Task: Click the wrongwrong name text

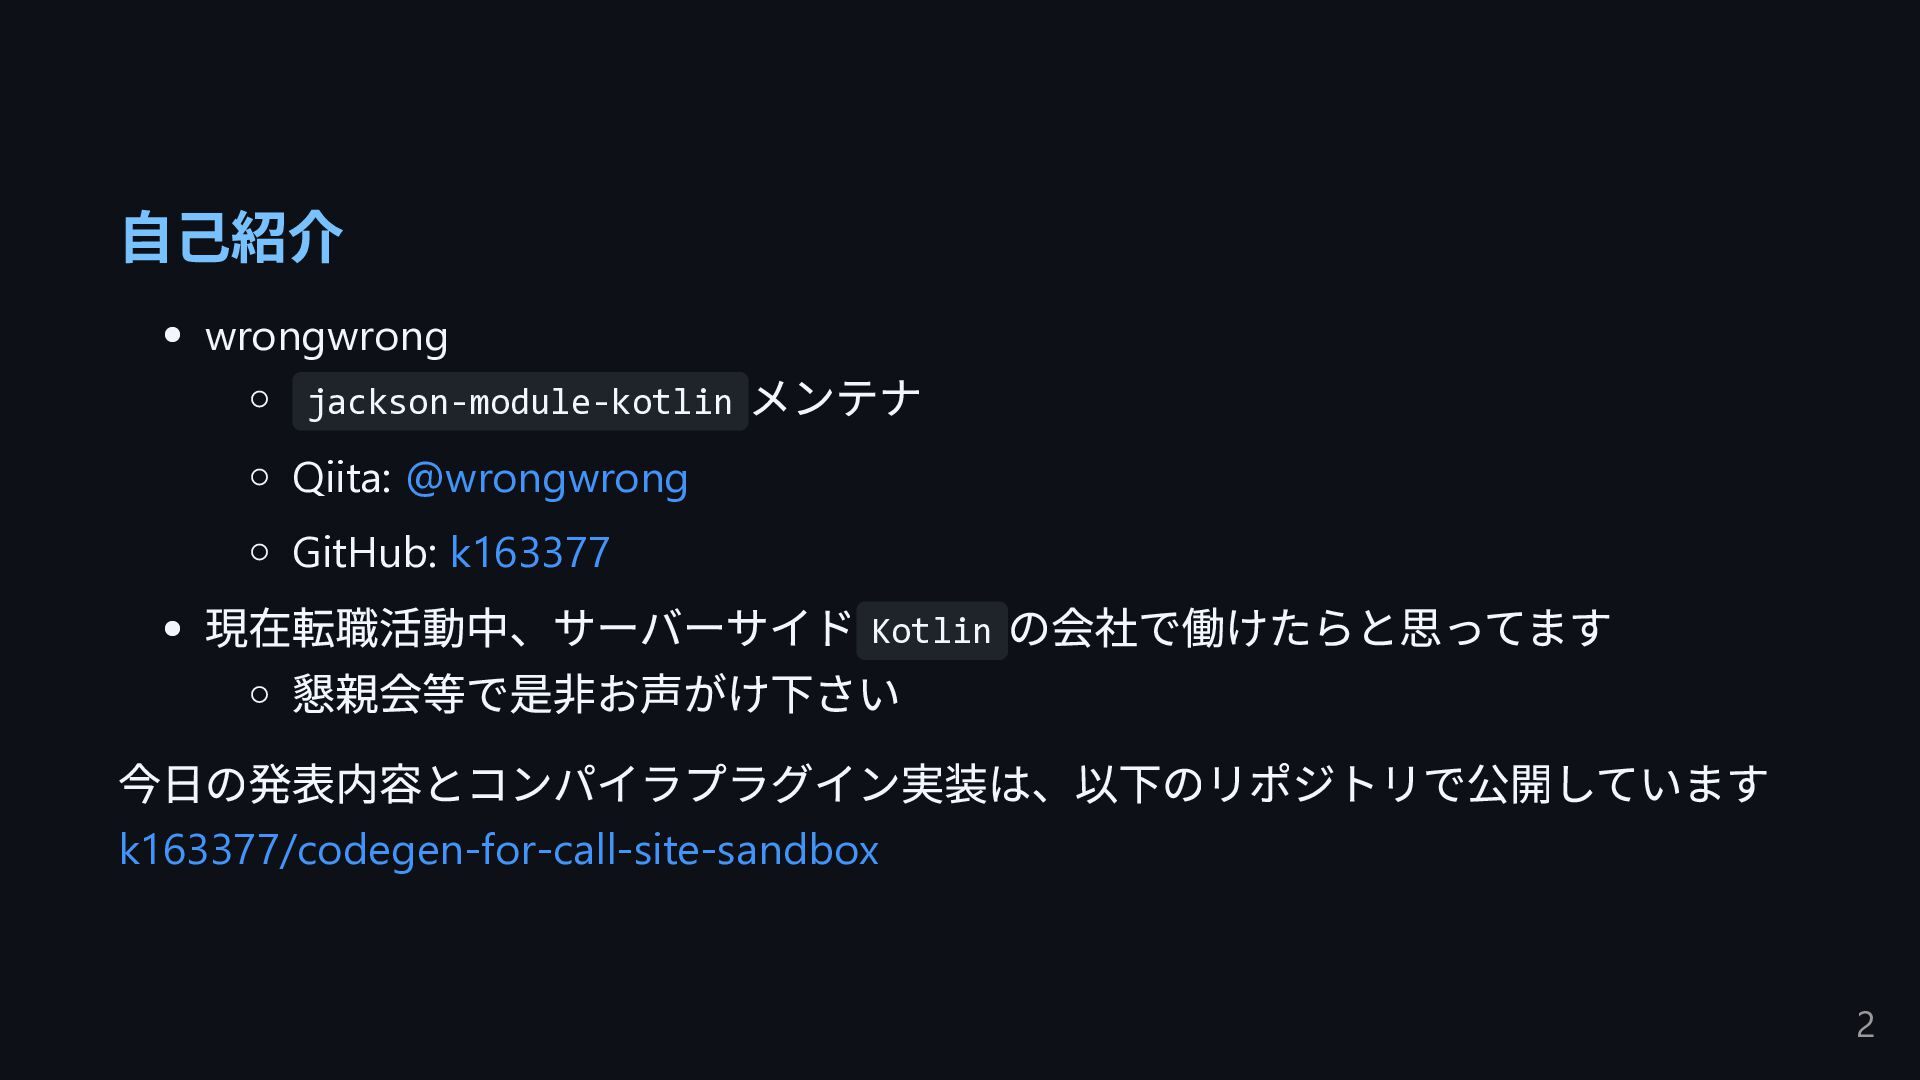Action: coord(326,336)
